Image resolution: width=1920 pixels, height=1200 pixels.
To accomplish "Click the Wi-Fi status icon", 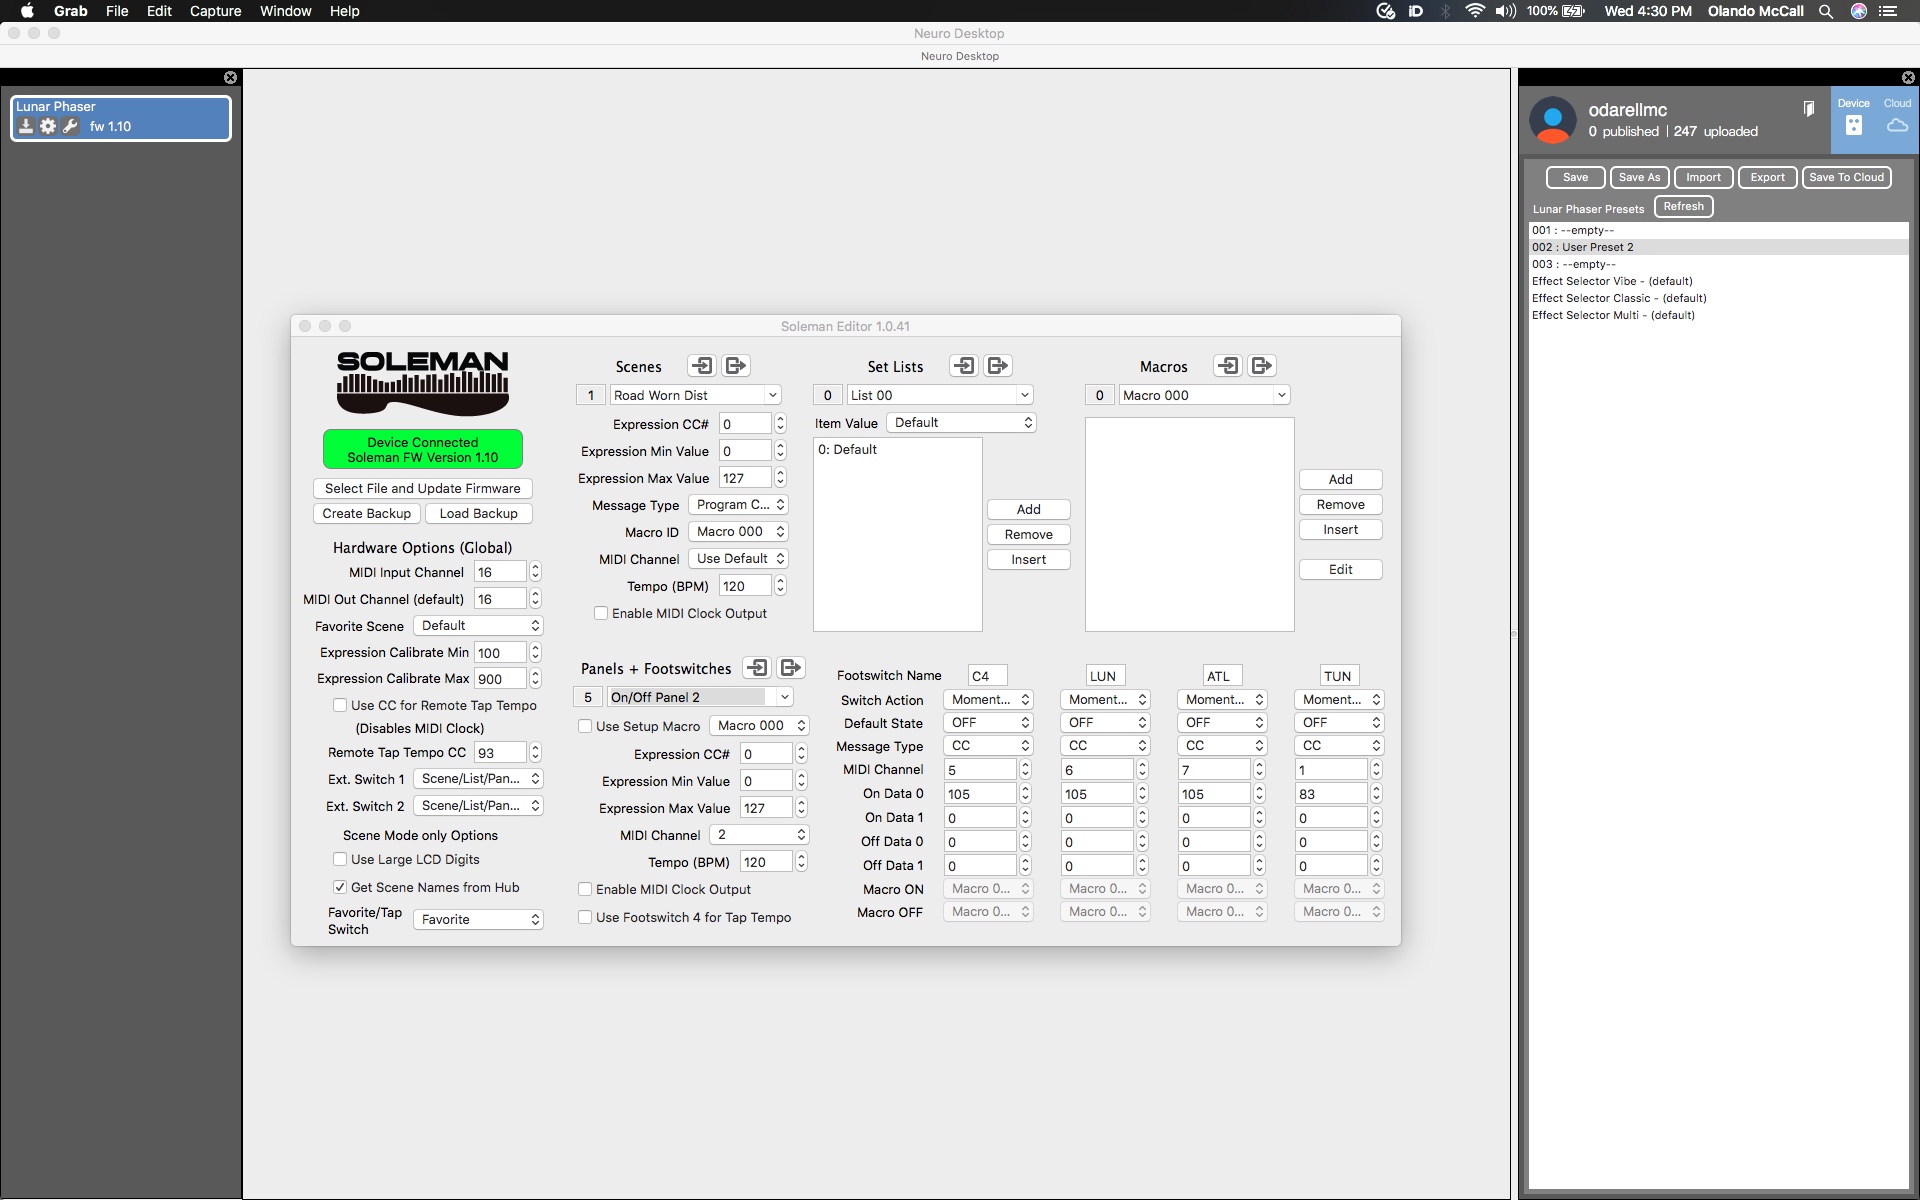I will (x=1475, y=11).
